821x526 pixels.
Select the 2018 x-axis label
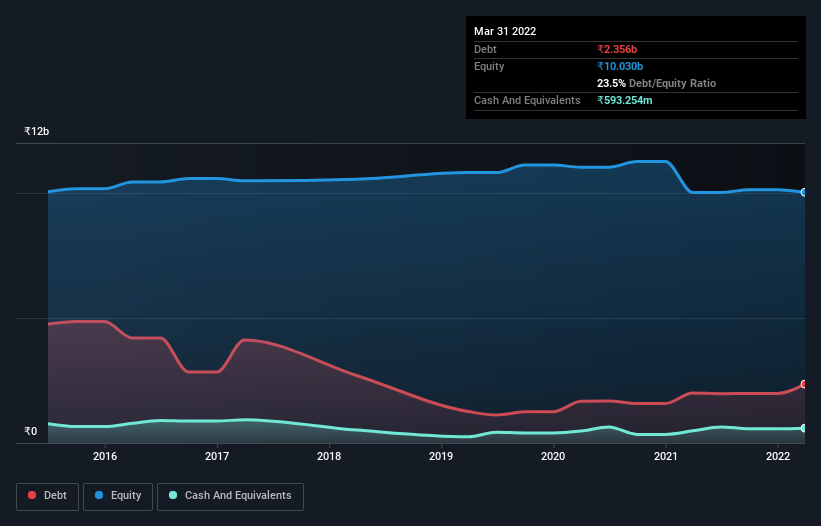(329, 456)
